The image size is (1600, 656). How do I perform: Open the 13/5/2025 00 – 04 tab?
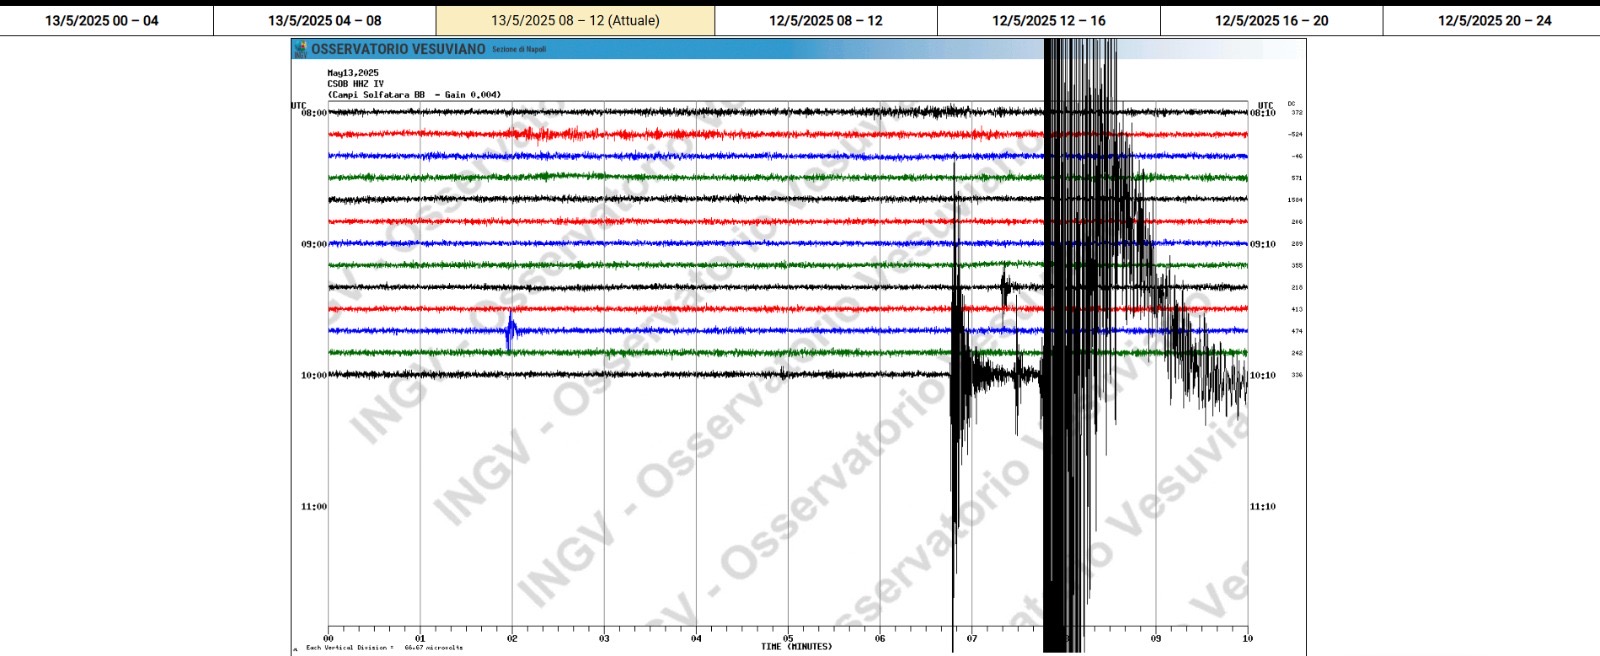coord(102,20)
